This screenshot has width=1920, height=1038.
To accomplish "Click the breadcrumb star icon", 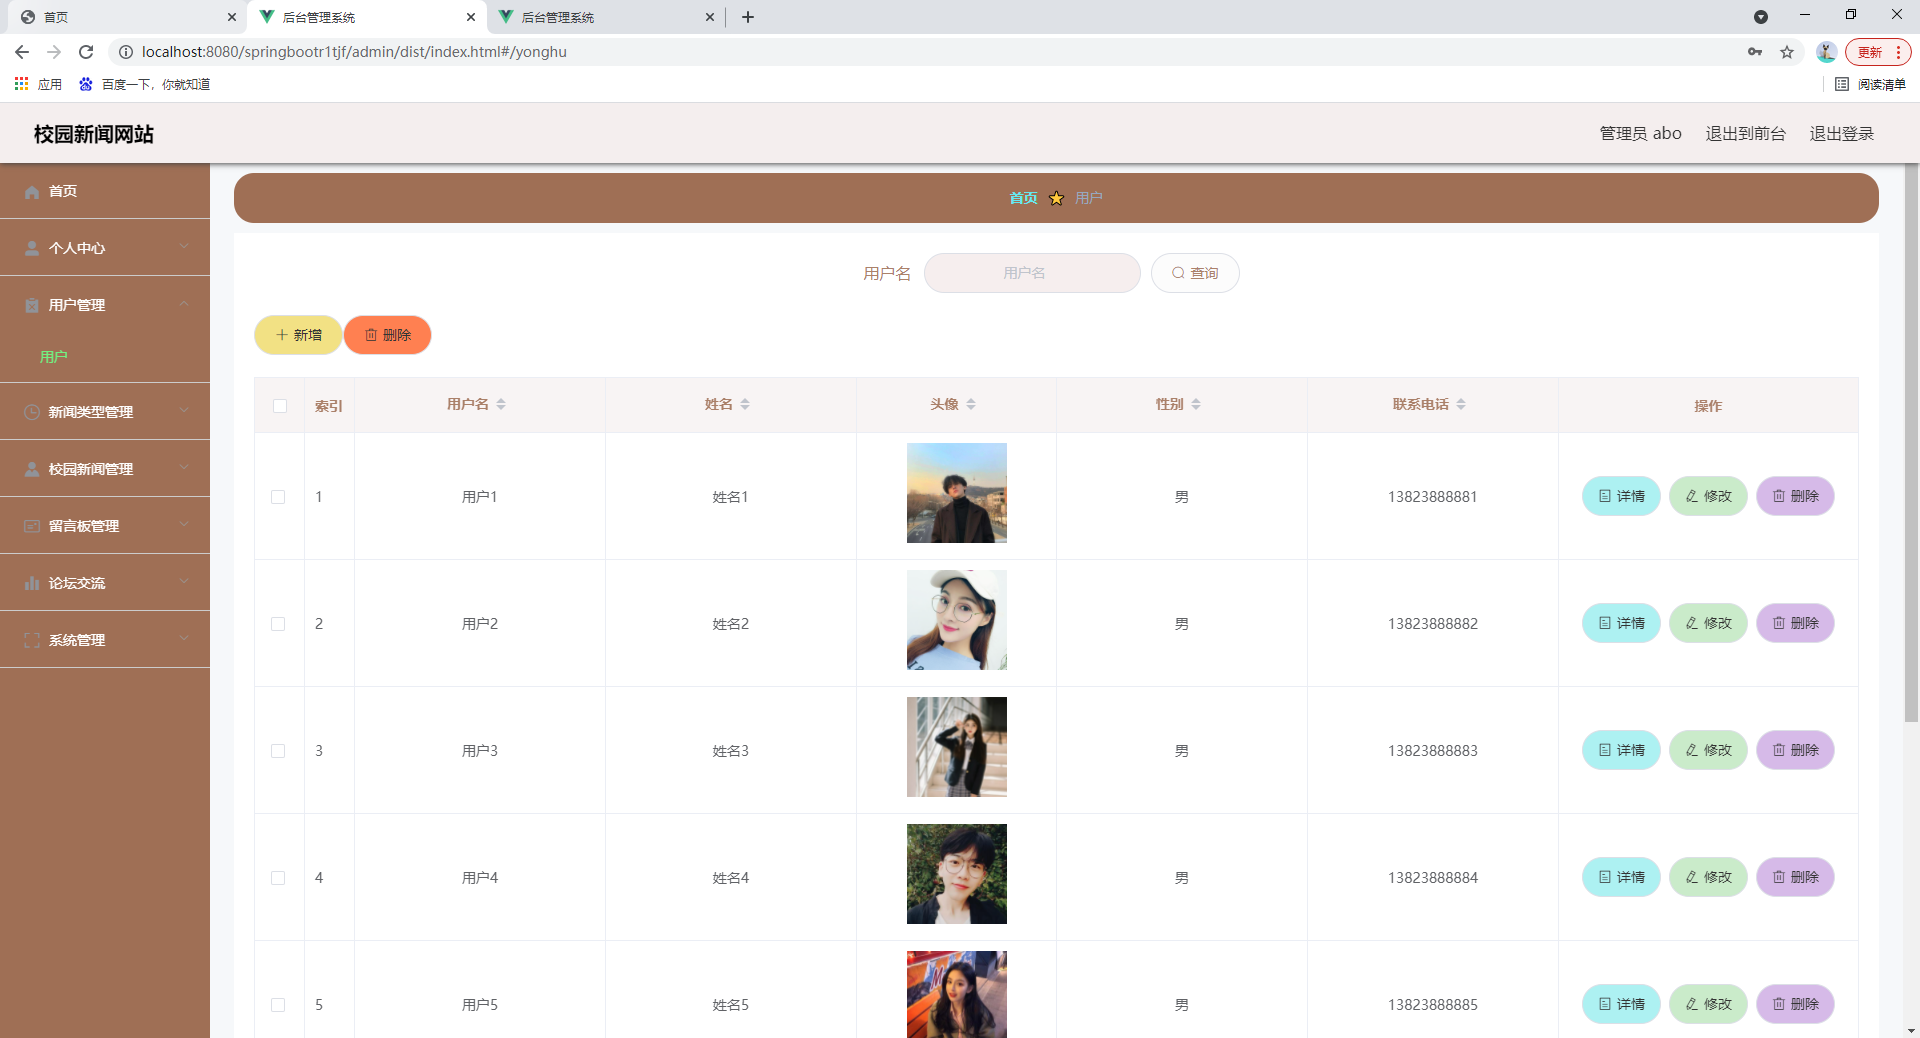I will point(1056,198).
